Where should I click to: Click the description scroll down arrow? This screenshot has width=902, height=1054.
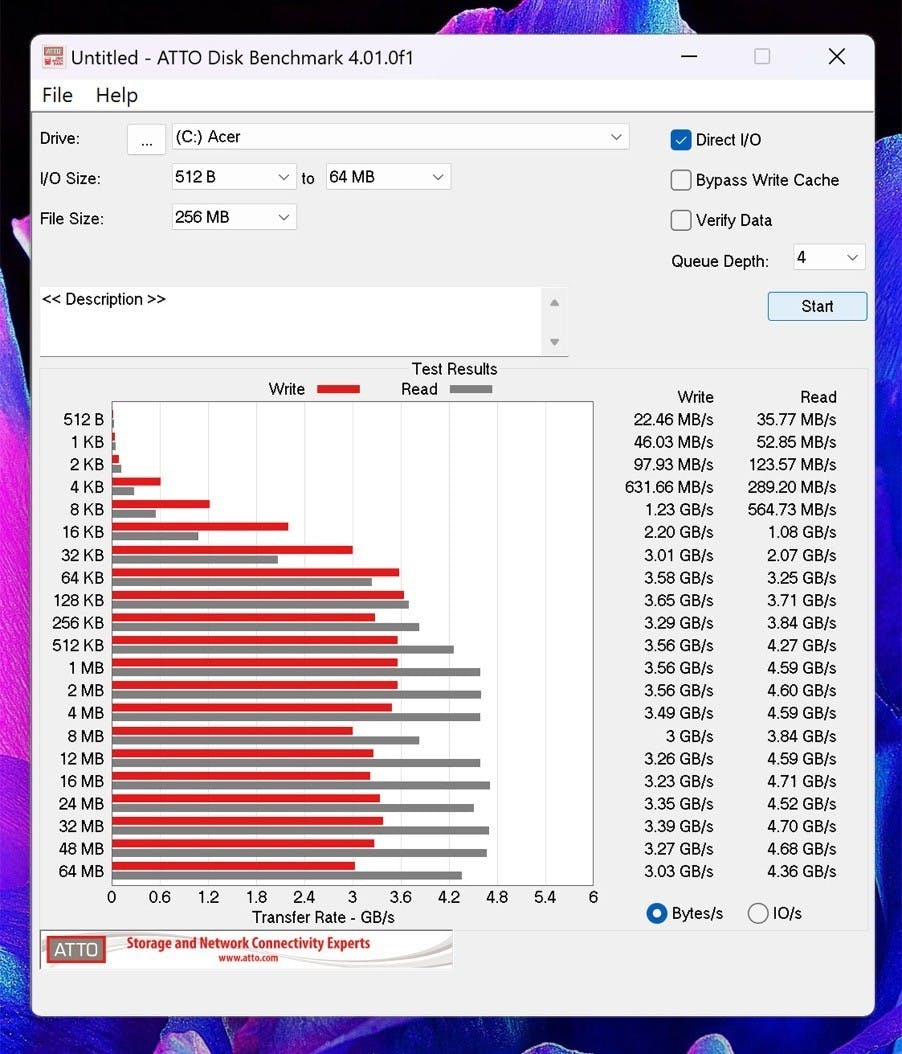(x=555, y=342)
